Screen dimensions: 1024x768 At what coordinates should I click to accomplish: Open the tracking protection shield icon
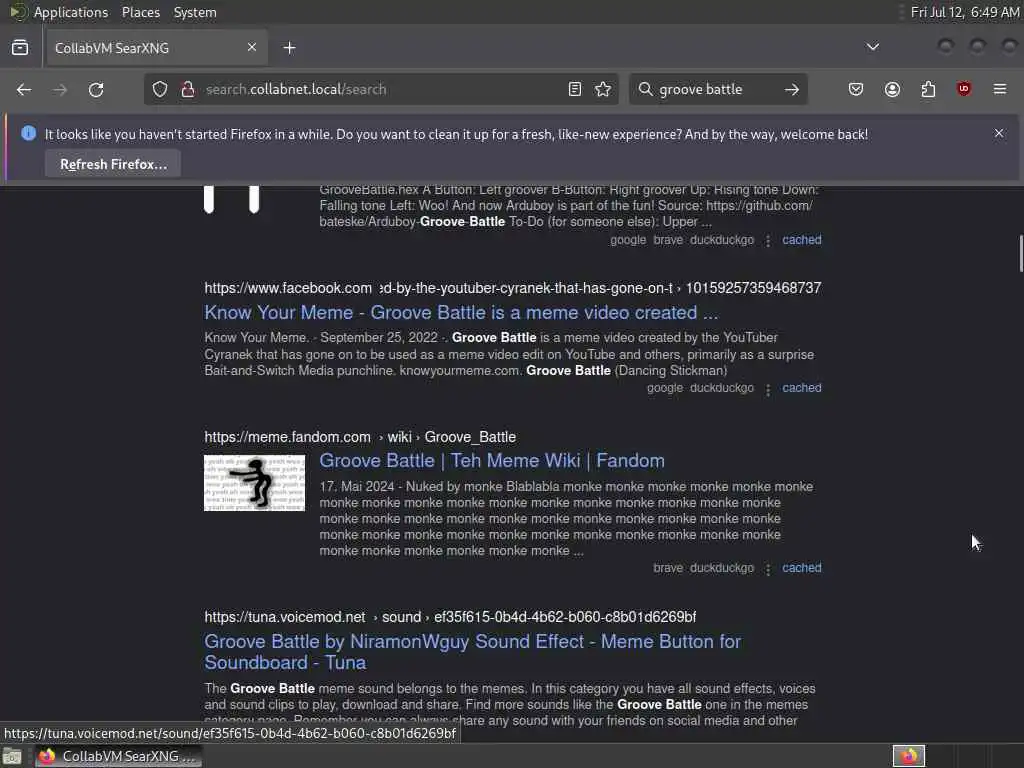click(160, 89)
